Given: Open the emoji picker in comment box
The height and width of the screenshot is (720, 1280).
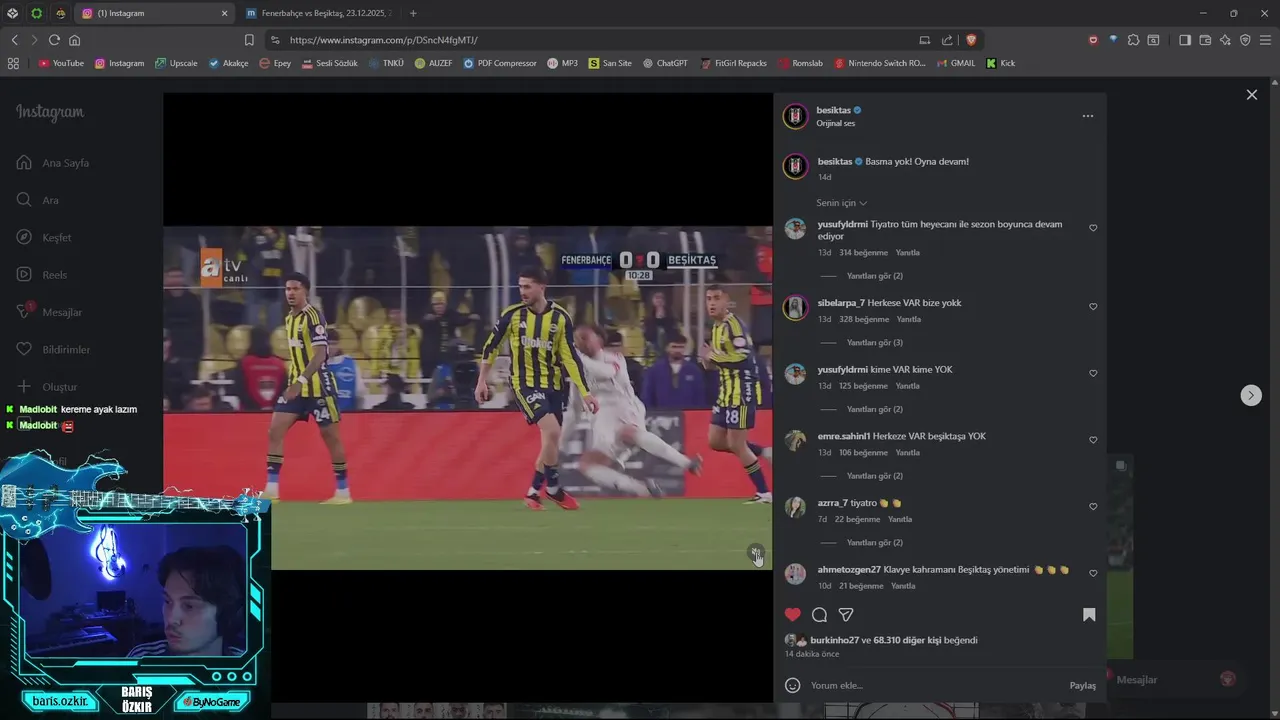Looking at the screenshot, I should pyautogui.click(x=793, y=685).
